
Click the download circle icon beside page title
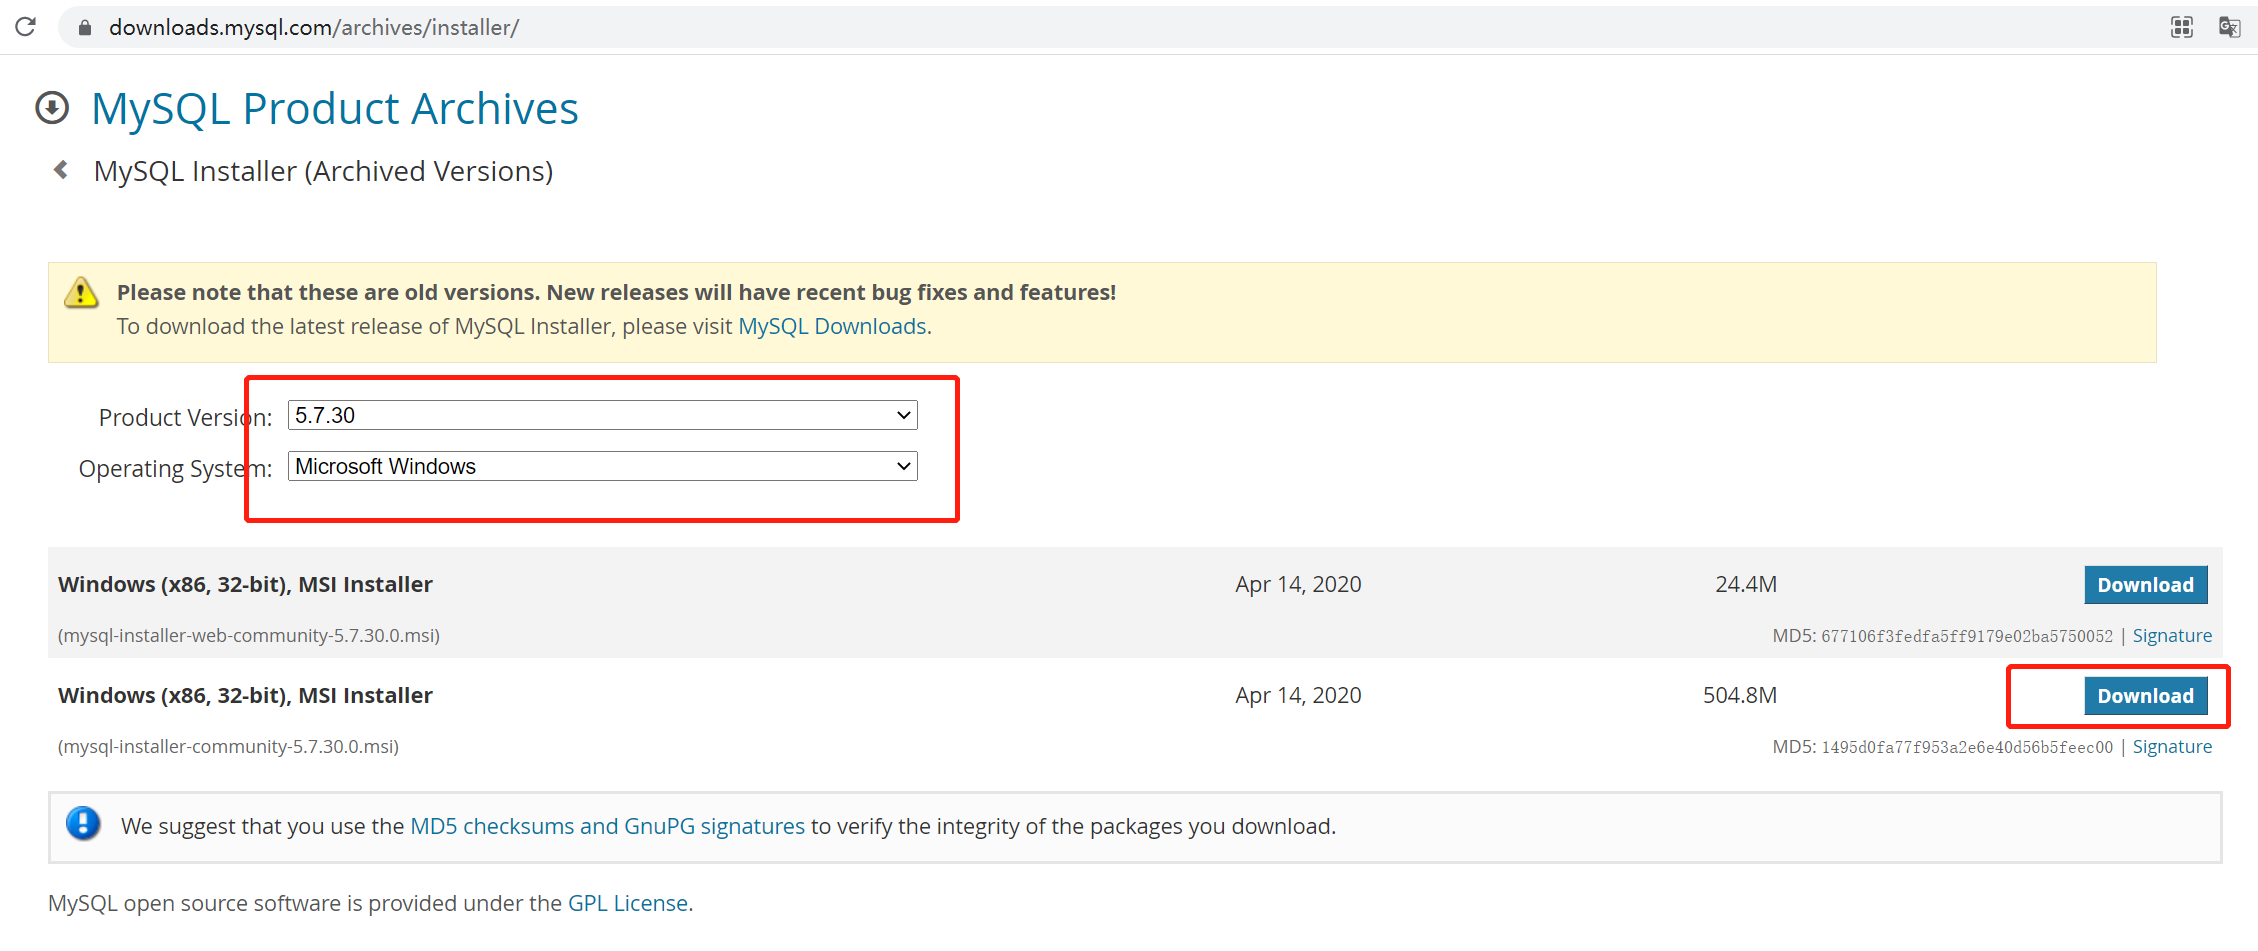point(52,108)
